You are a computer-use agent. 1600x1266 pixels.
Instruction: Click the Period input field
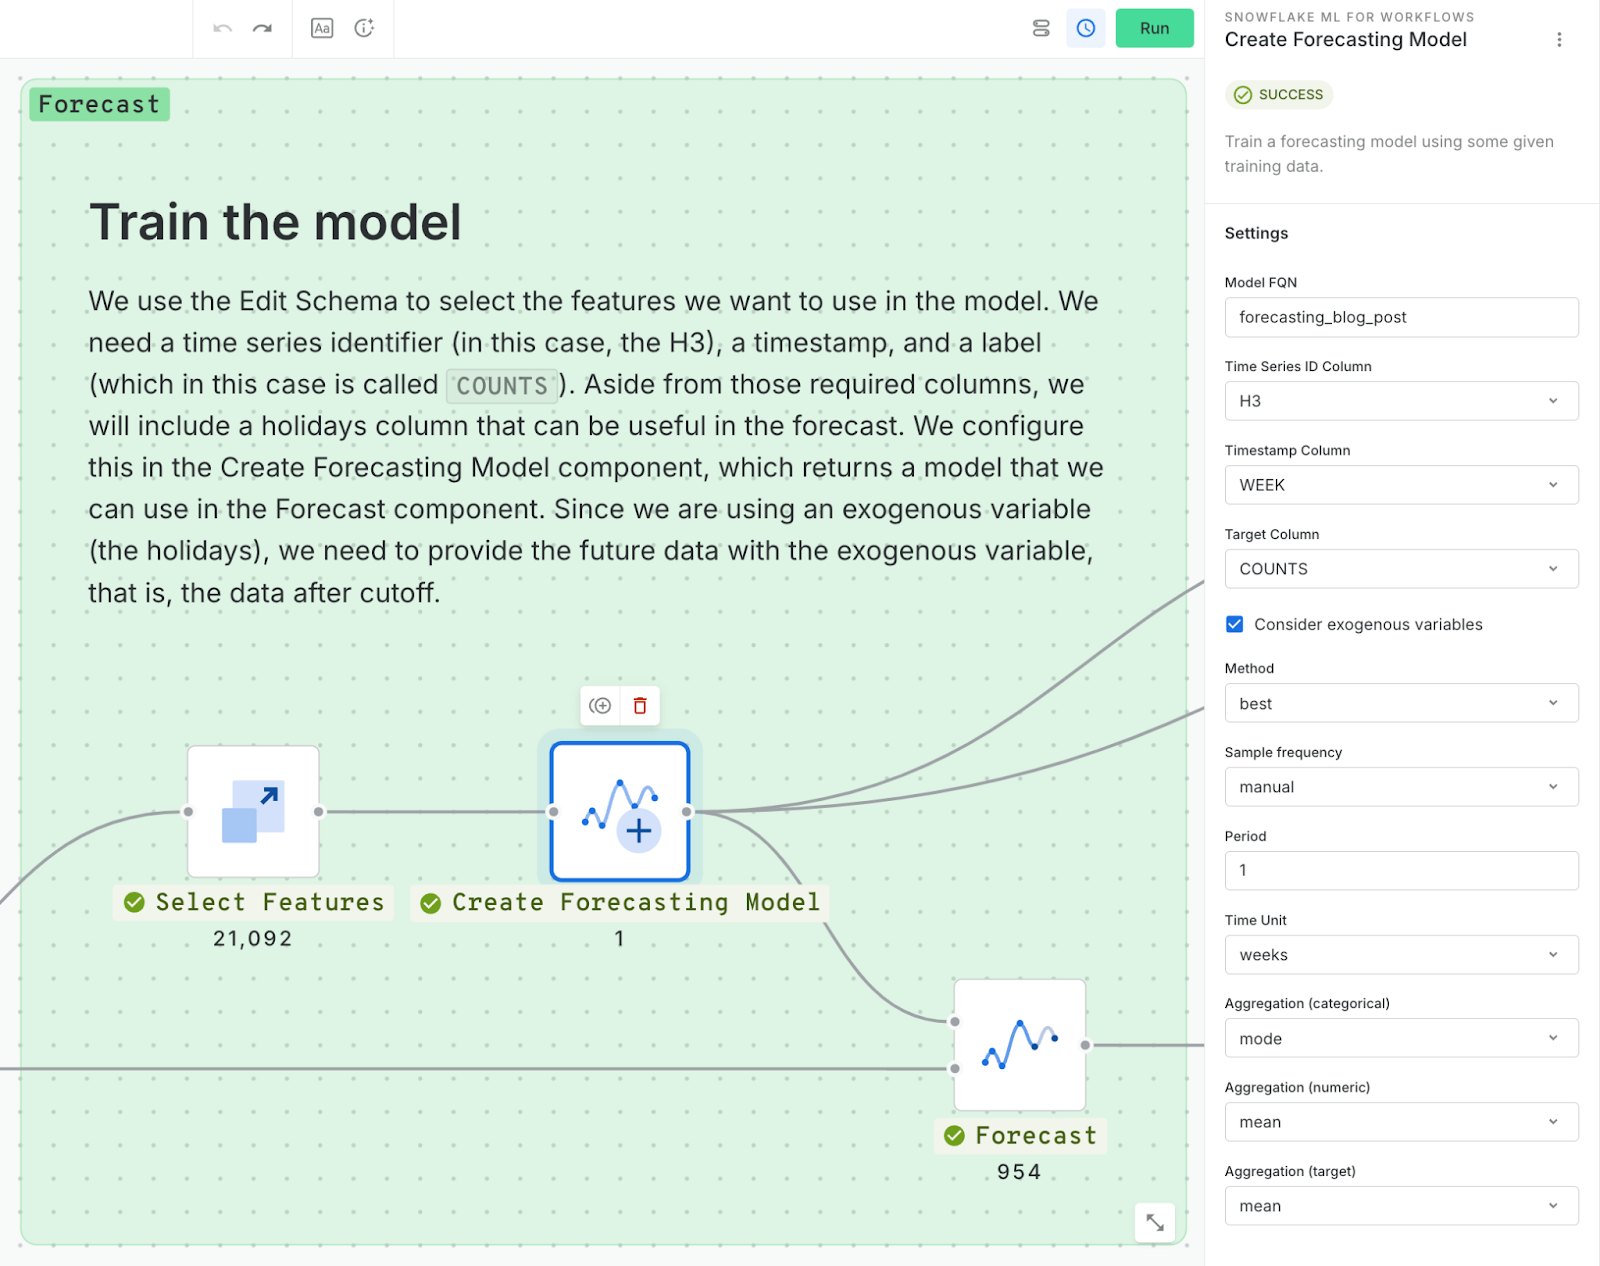tap(1400, 870)
